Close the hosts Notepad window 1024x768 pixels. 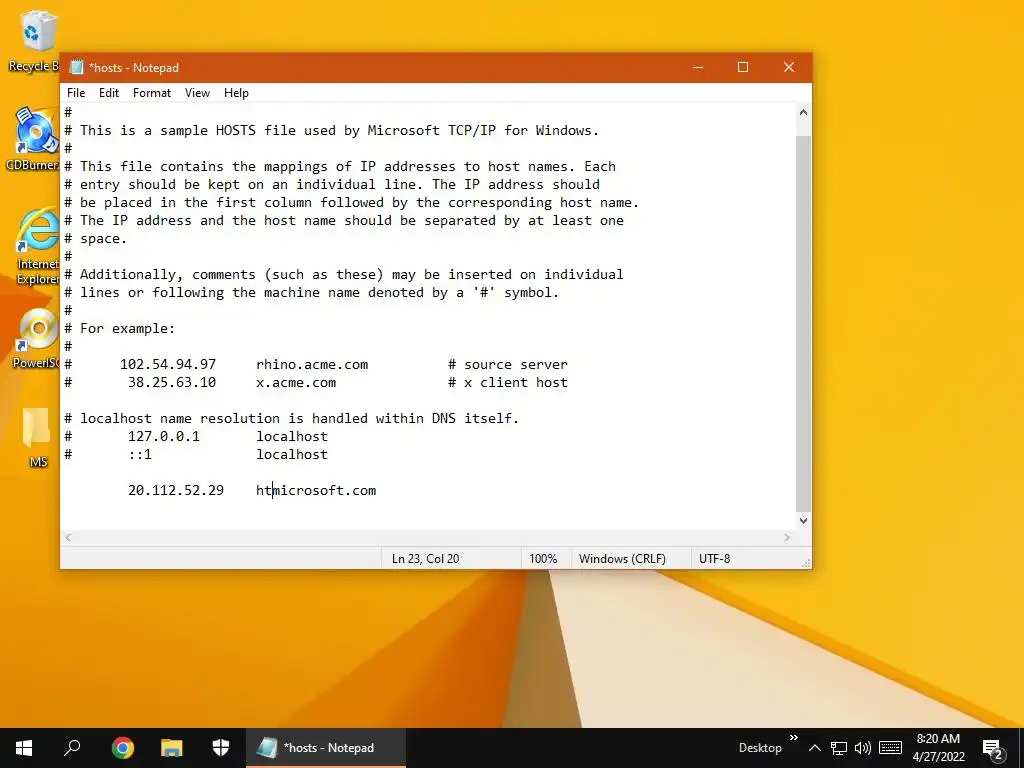pyautogui.click(x=789, y=67)
